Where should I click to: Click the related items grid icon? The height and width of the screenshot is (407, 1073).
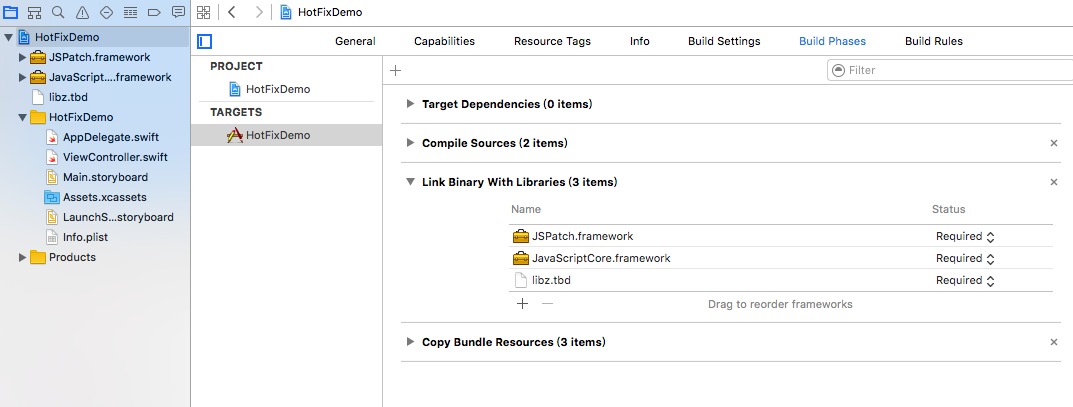(x=204, y=12)
